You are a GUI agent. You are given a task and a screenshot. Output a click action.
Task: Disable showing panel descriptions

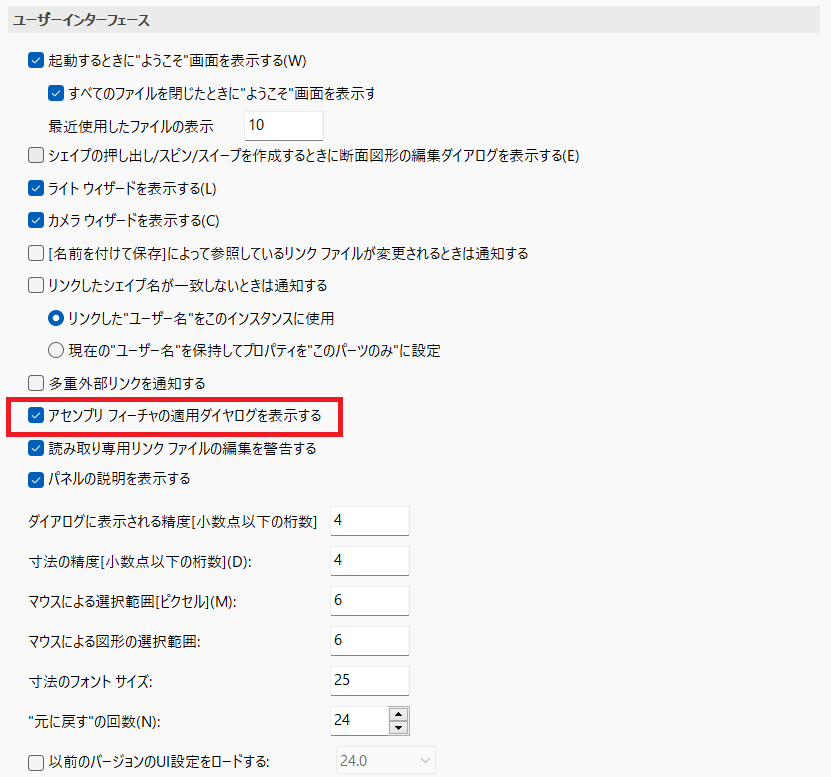(35, 479)
